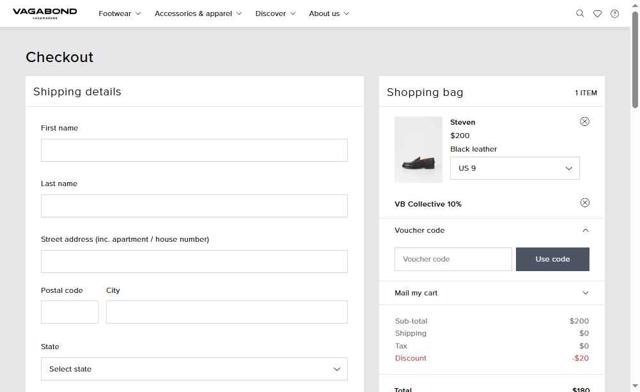Click the Shopping bag heading
Screen dimensions: 640x392
(x=425, y=92)
